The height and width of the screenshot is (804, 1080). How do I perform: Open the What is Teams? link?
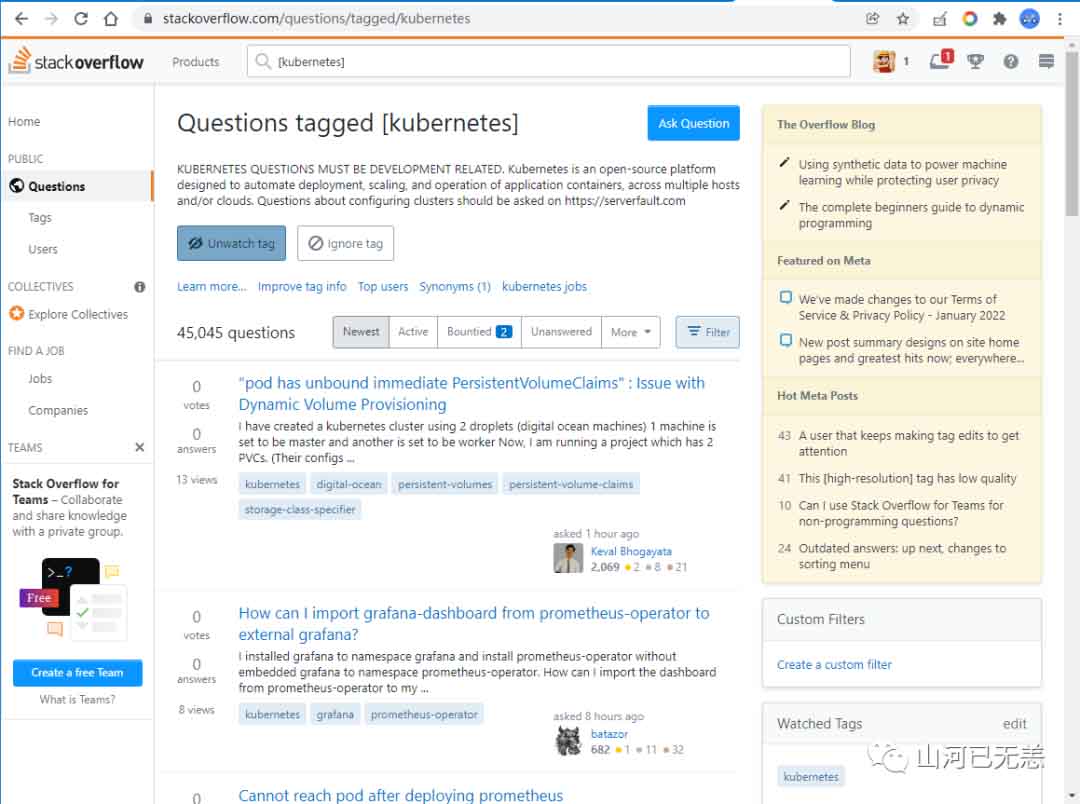(x=77, y=699)
